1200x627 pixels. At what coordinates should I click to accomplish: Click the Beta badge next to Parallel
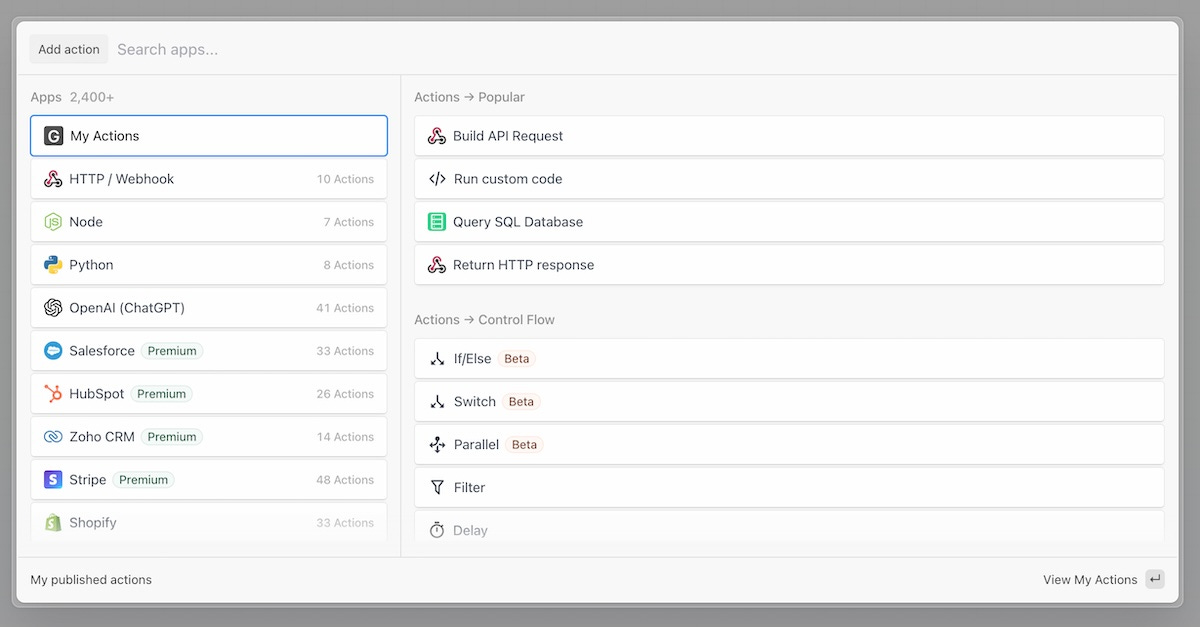524,445
